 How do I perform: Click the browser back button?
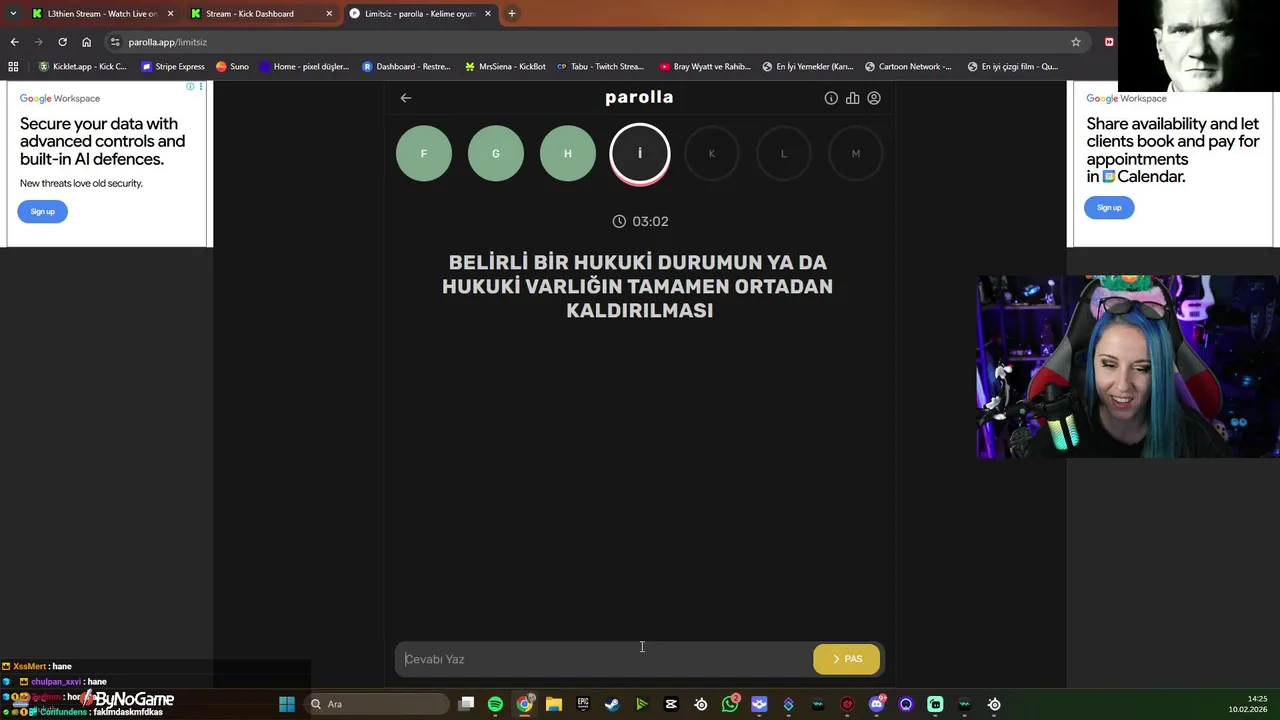pos(14,42)
